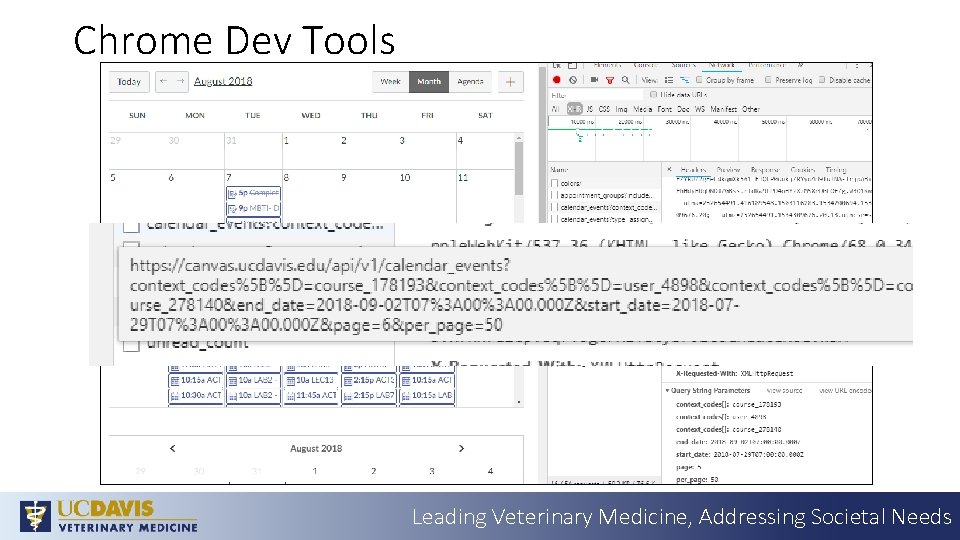This screenshot has width=960, height=540.
Task: Filter requests by JS type
Action: [589, 109]
